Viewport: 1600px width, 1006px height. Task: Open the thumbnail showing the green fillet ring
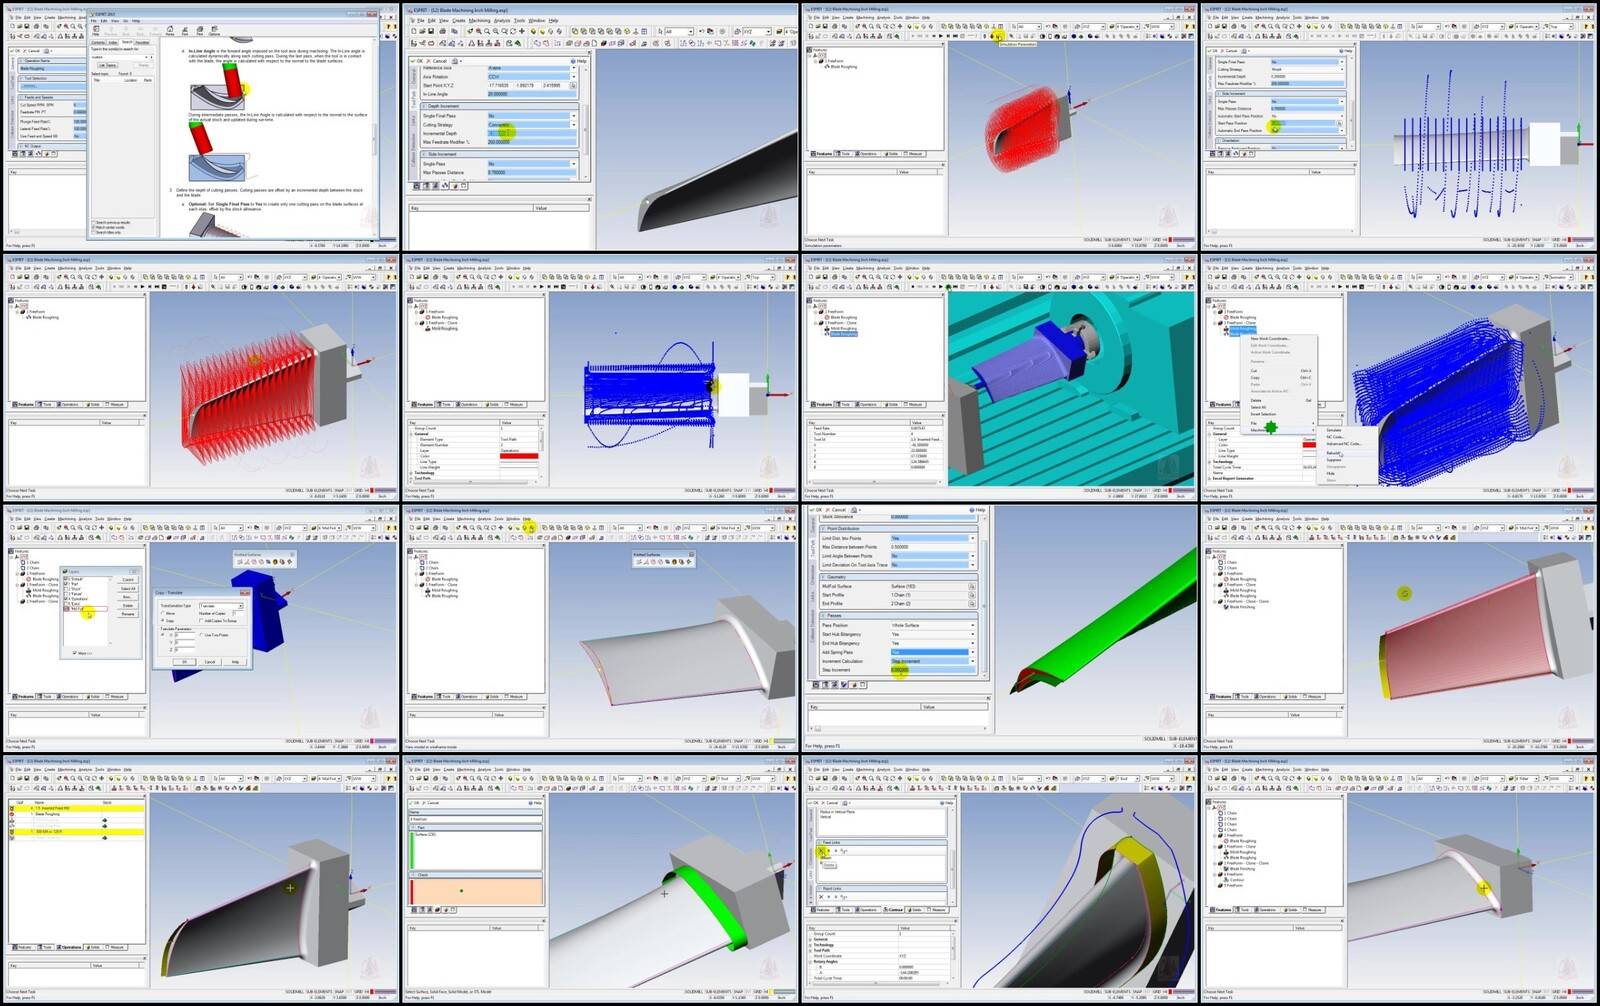pyautogui.click(x=601, y=880)
